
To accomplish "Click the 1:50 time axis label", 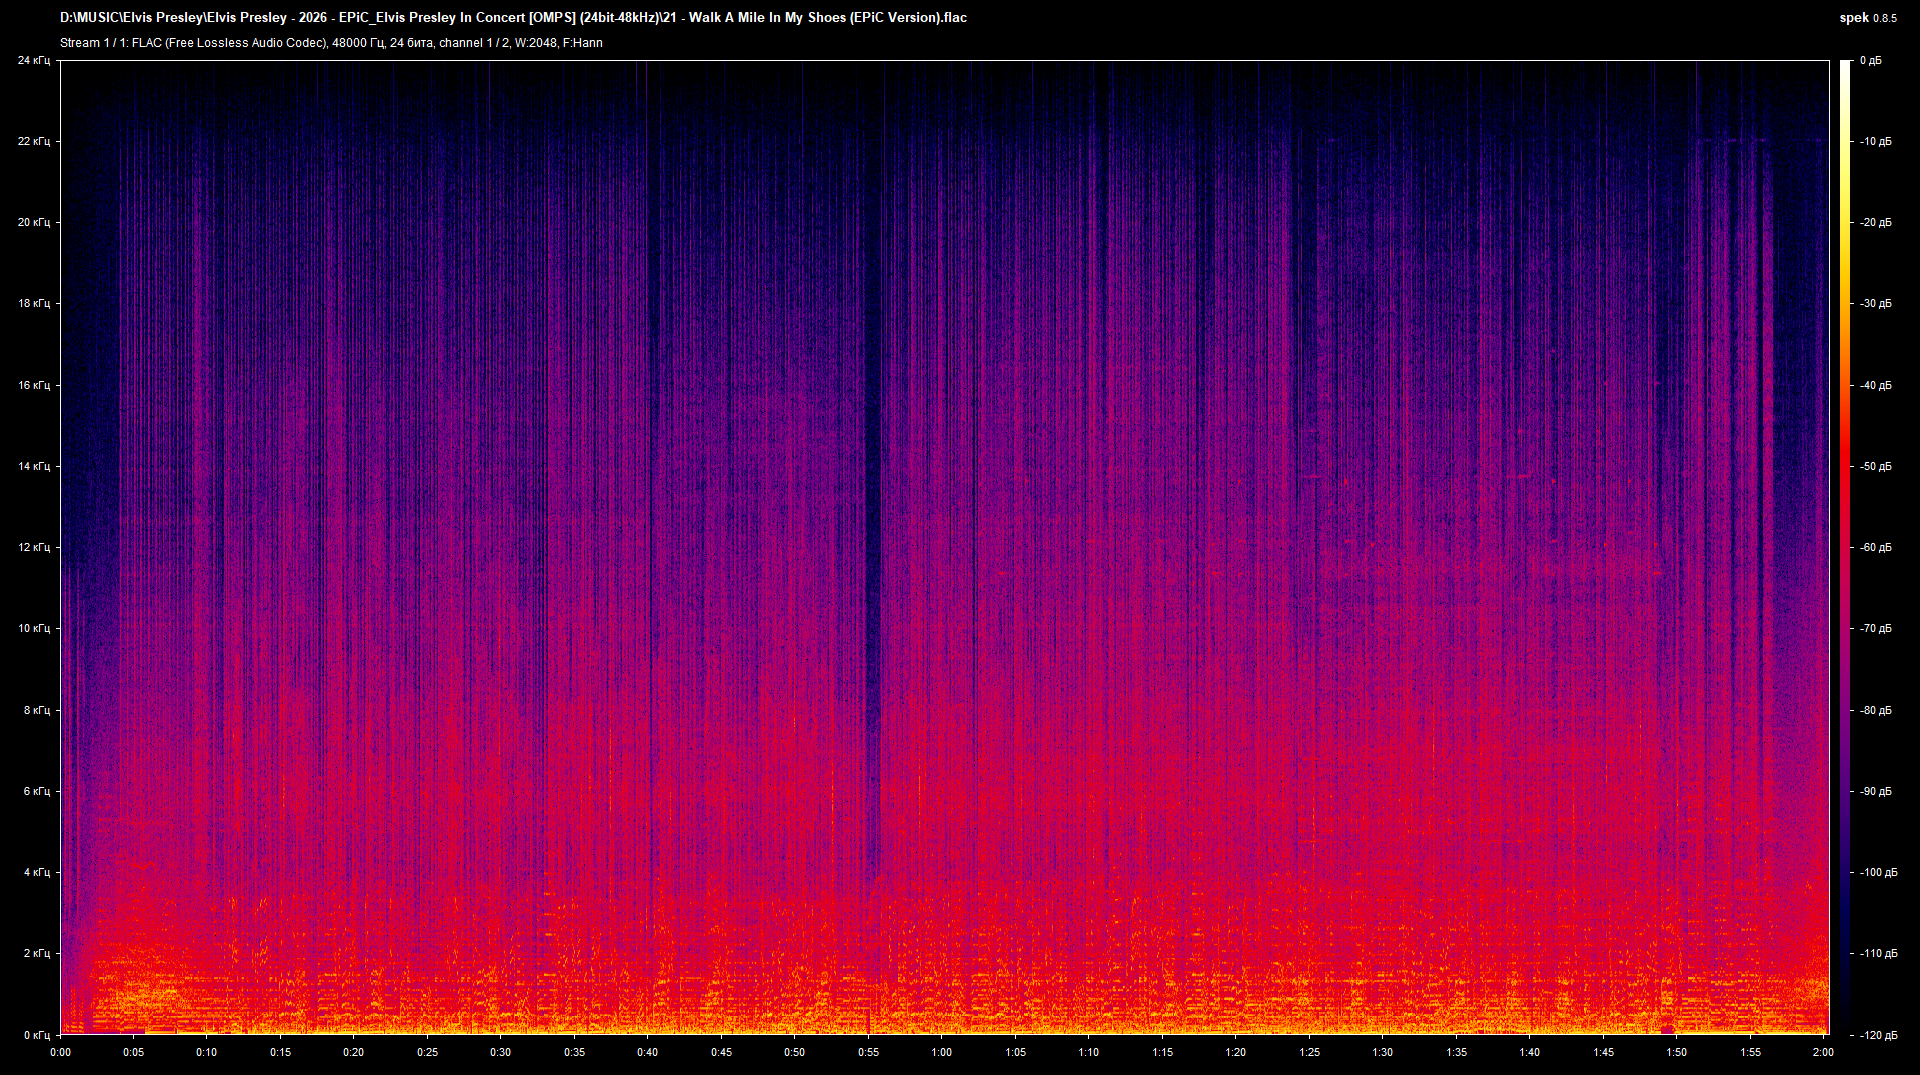I will (1677, 1052).
